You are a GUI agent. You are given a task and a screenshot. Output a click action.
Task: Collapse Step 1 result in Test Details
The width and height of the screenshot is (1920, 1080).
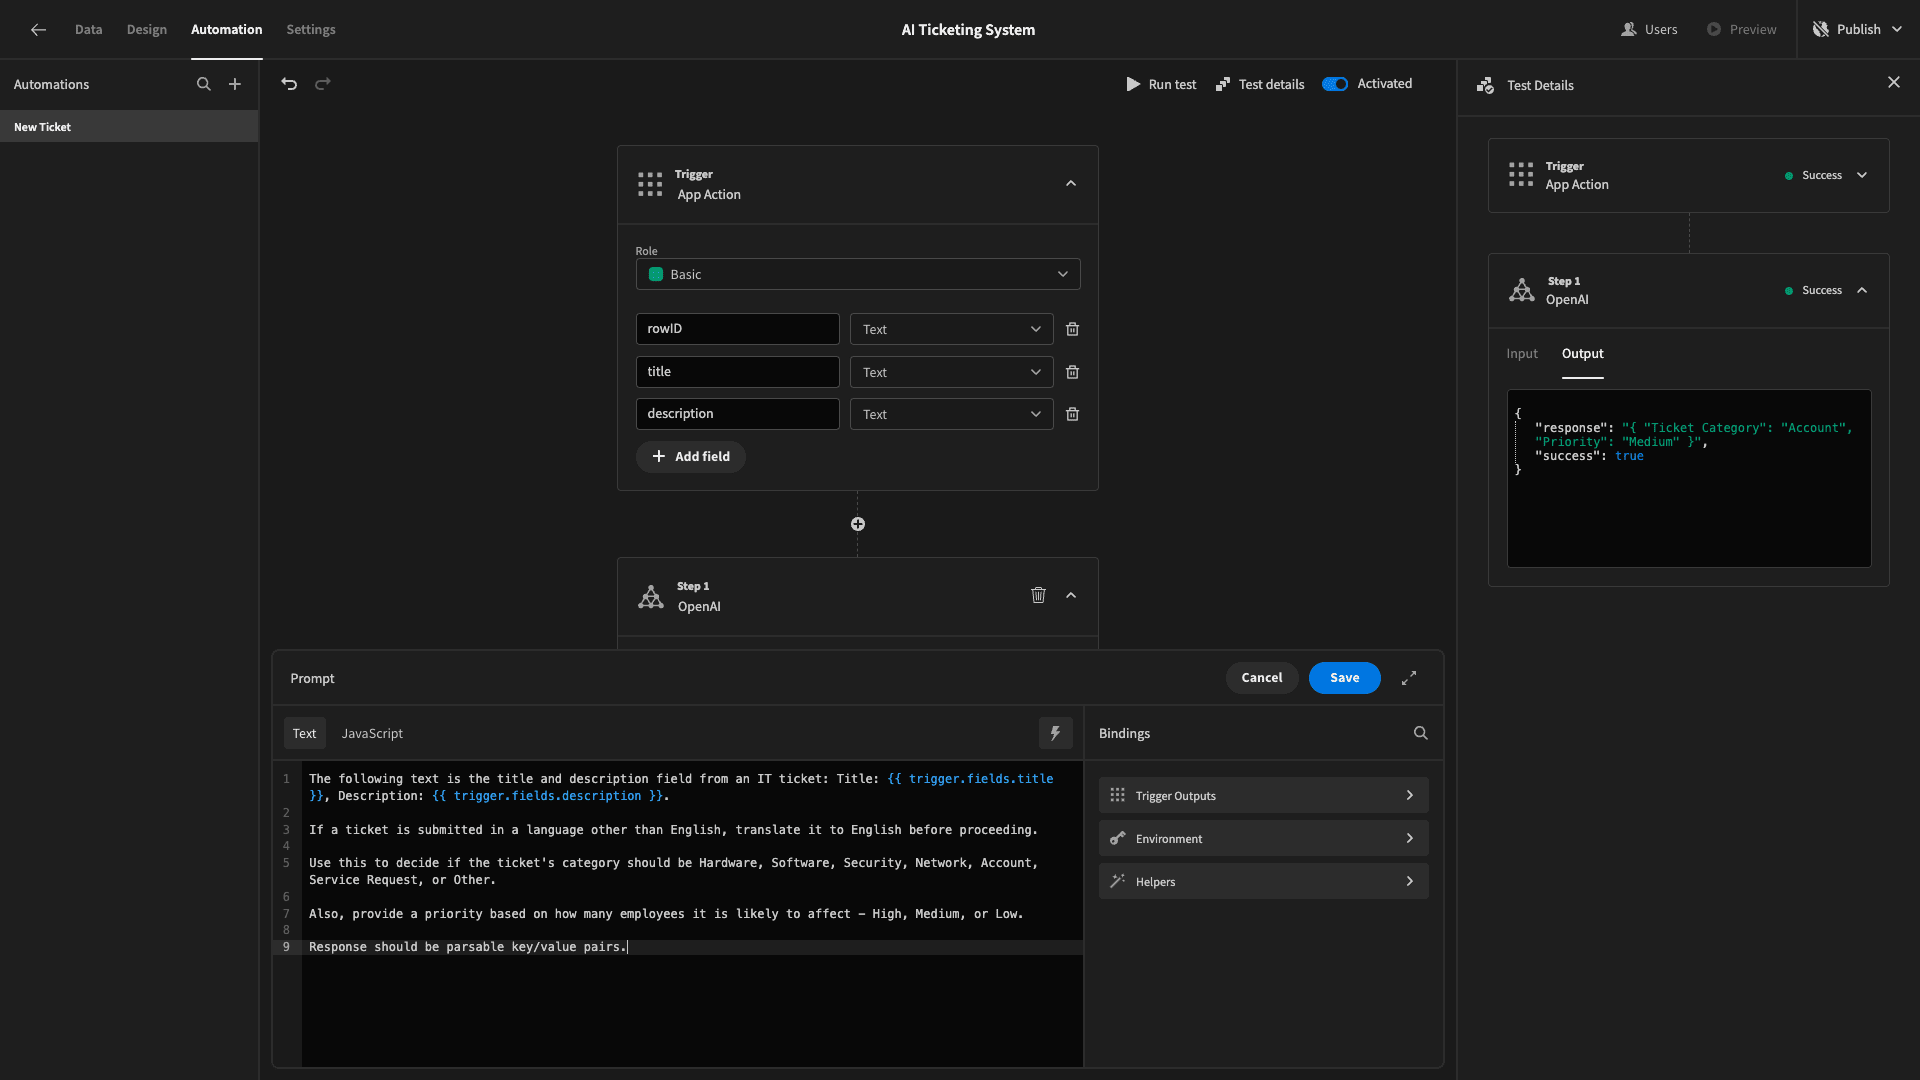click(x=1862, y=290)
